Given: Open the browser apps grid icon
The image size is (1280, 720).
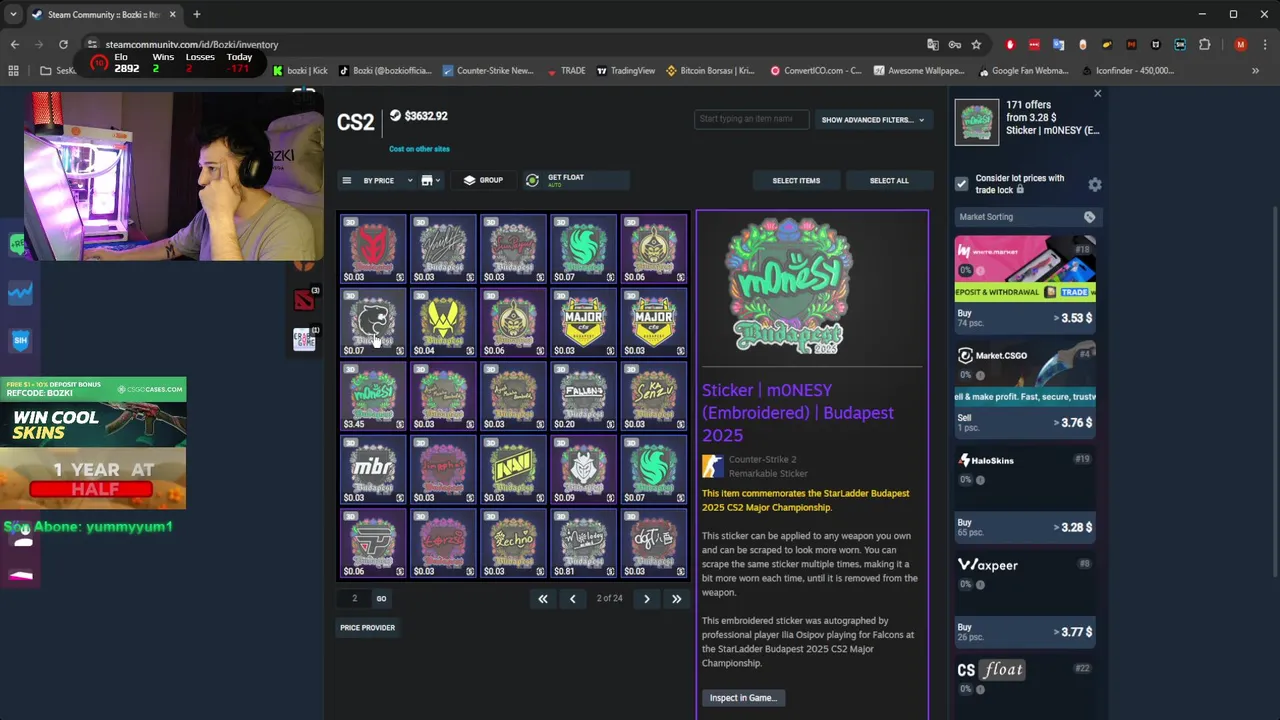Looking at the screenshot, I should tap(13, 71).
